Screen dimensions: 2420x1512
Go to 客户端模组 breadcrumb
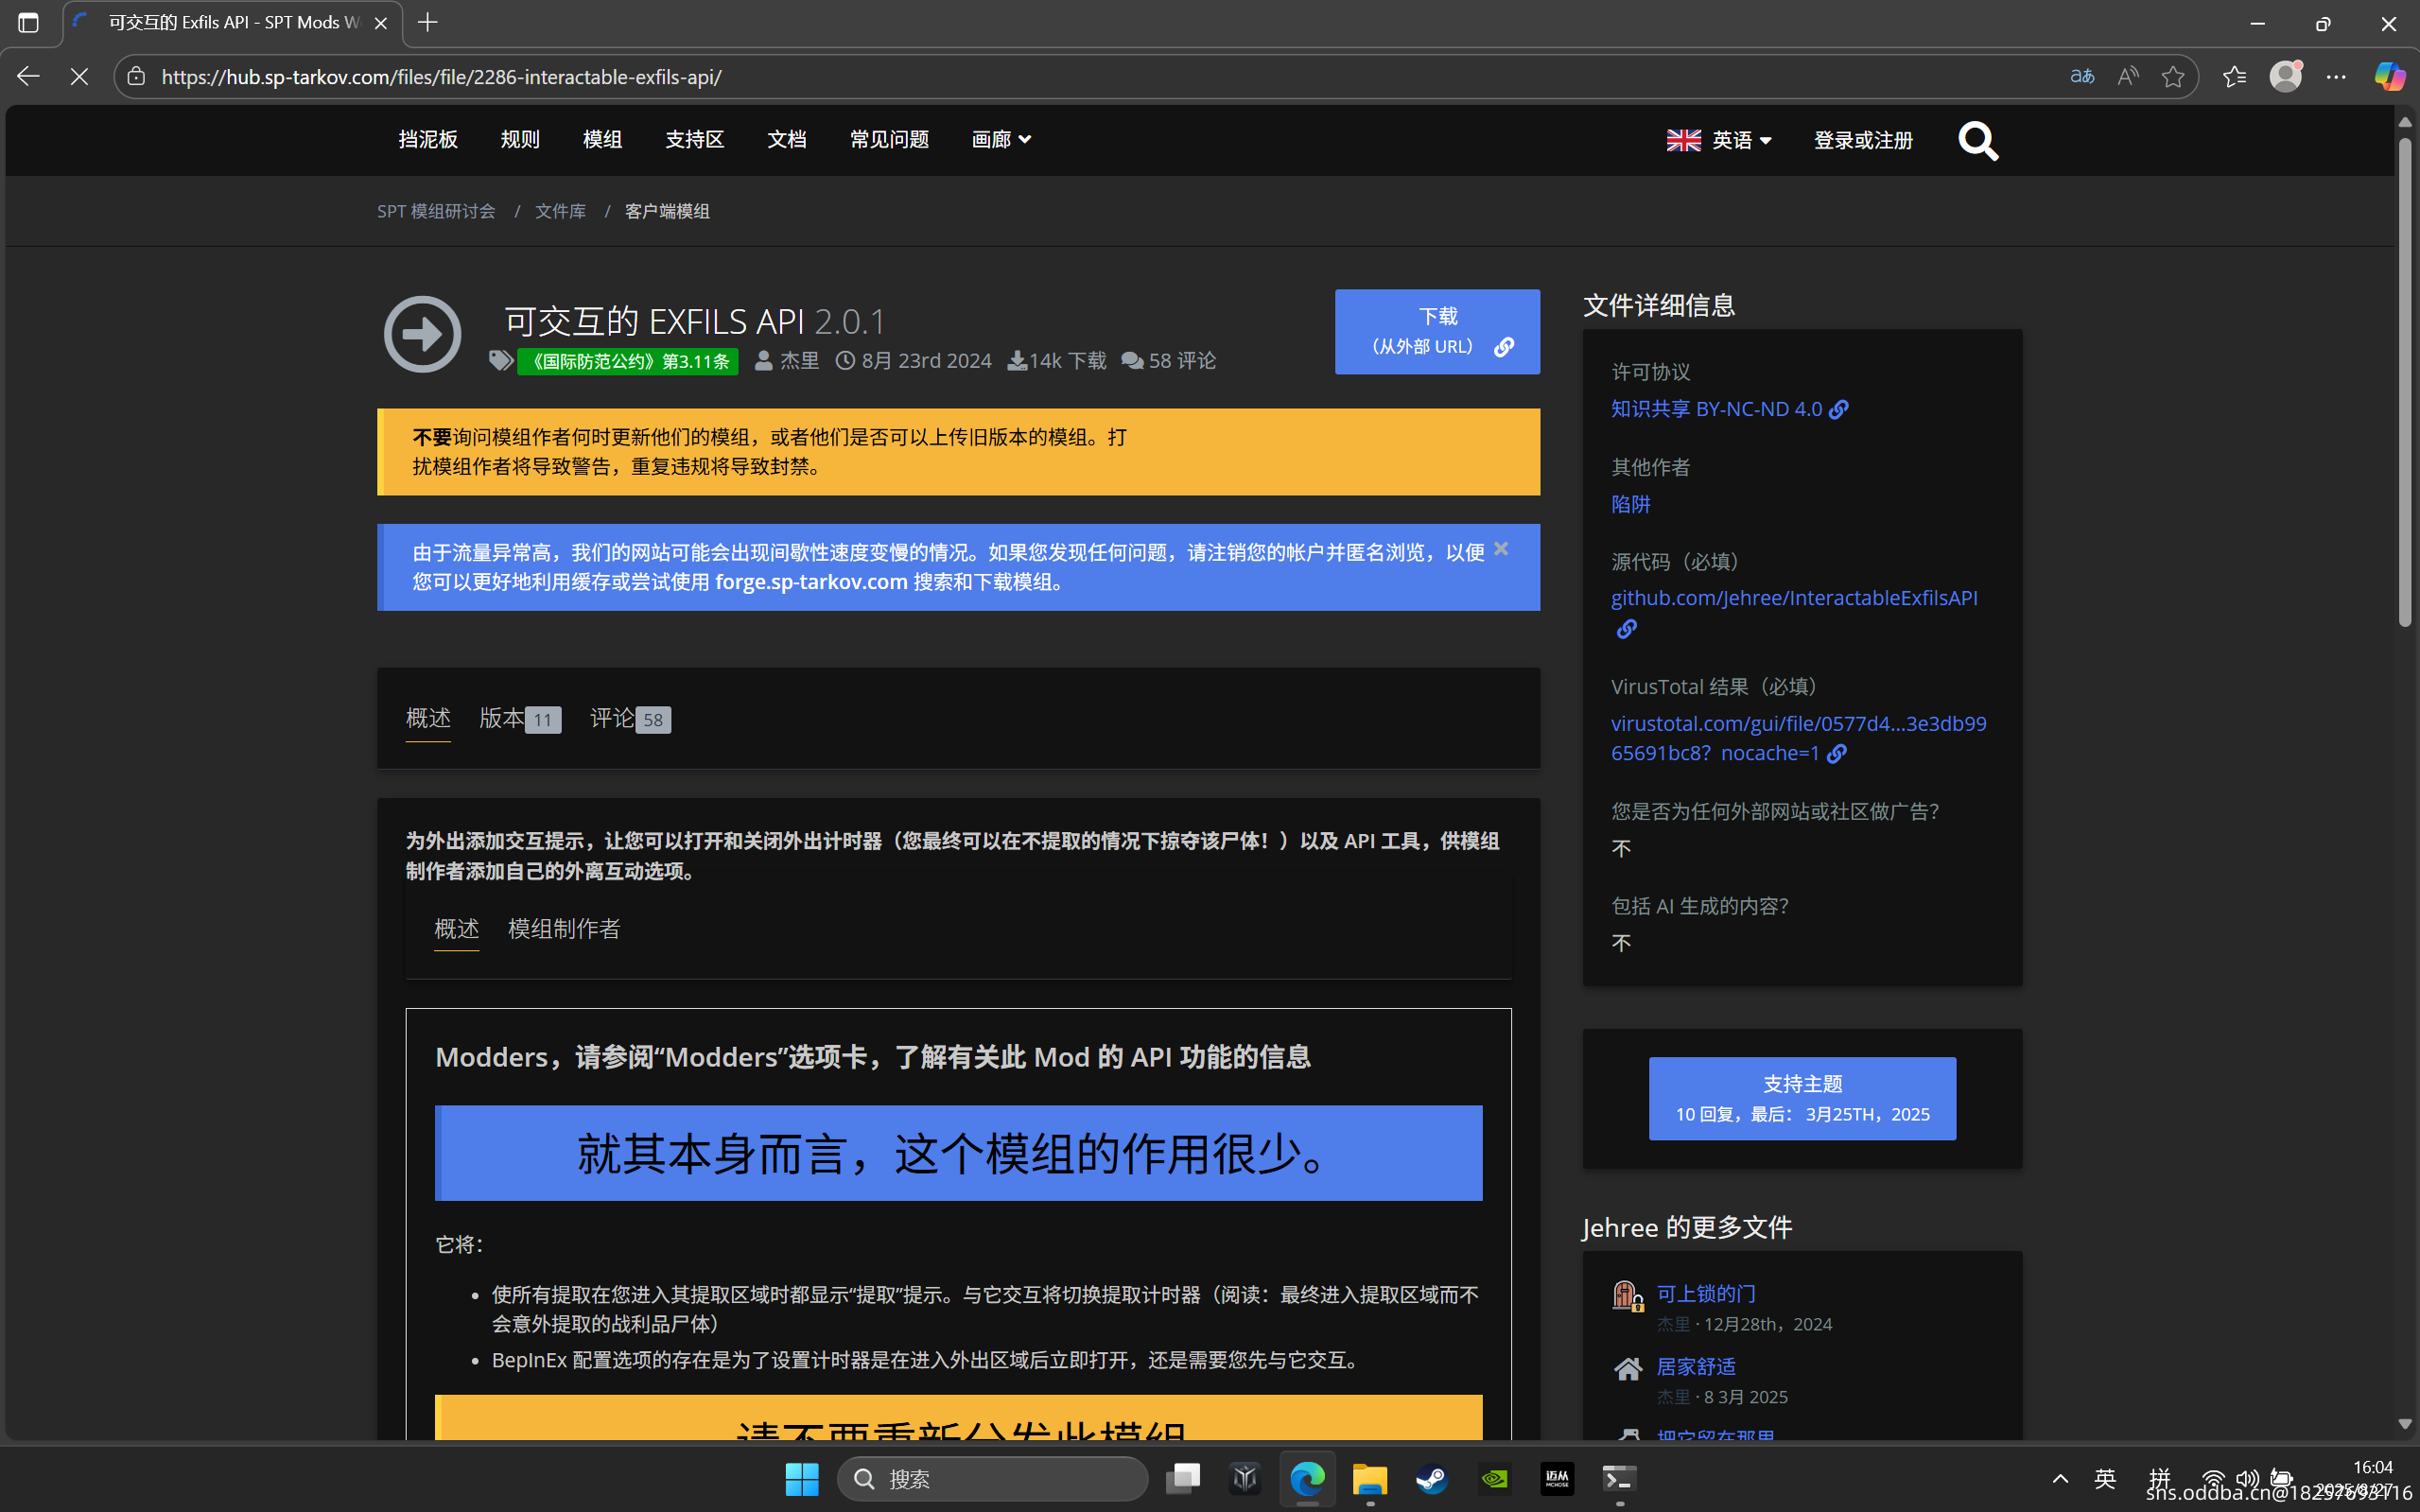(667, 211)
